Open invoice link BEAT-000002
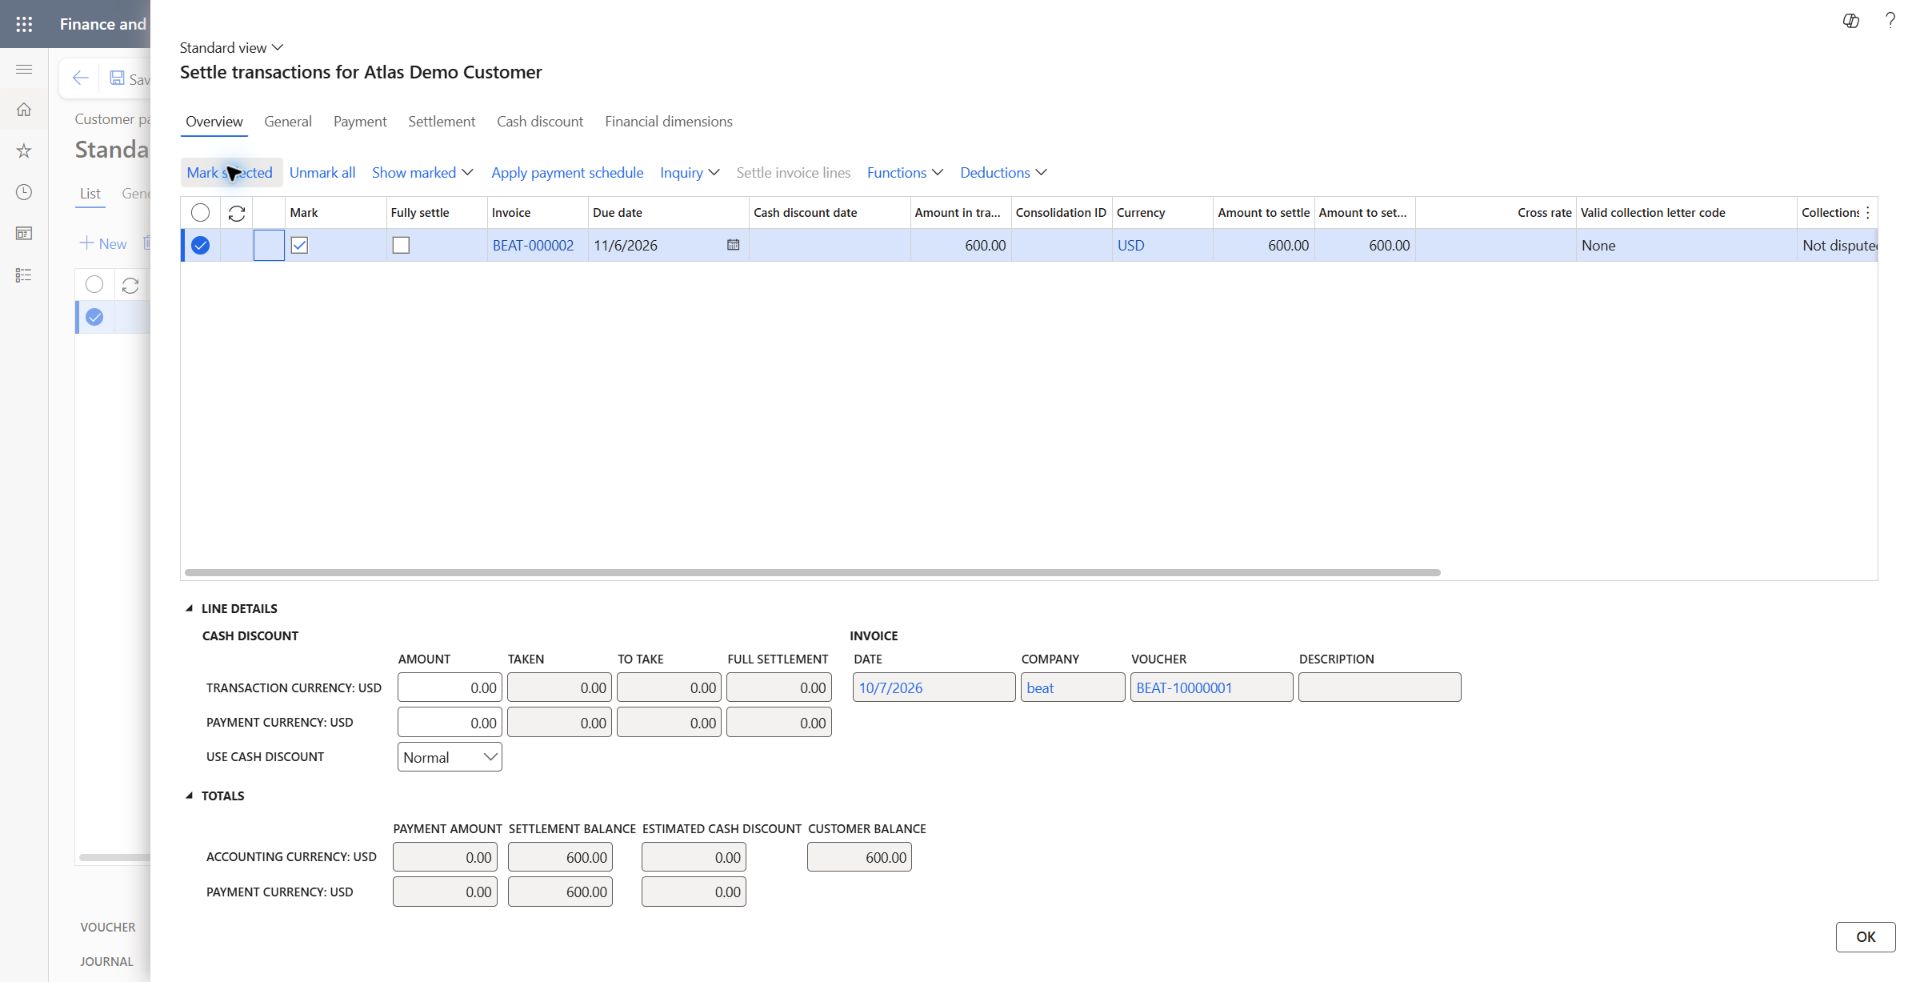 point(533,245)
